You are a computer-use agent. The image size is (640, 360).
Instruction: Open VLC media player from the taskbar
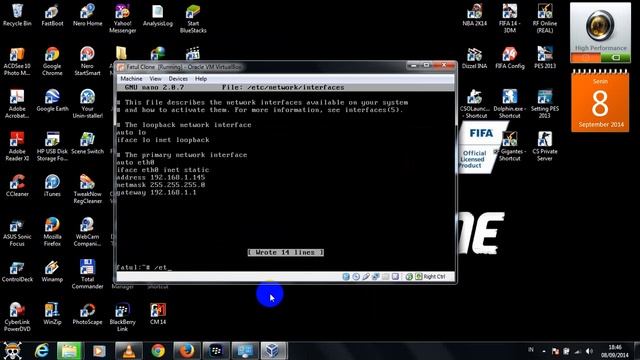[x=129, y=351]
